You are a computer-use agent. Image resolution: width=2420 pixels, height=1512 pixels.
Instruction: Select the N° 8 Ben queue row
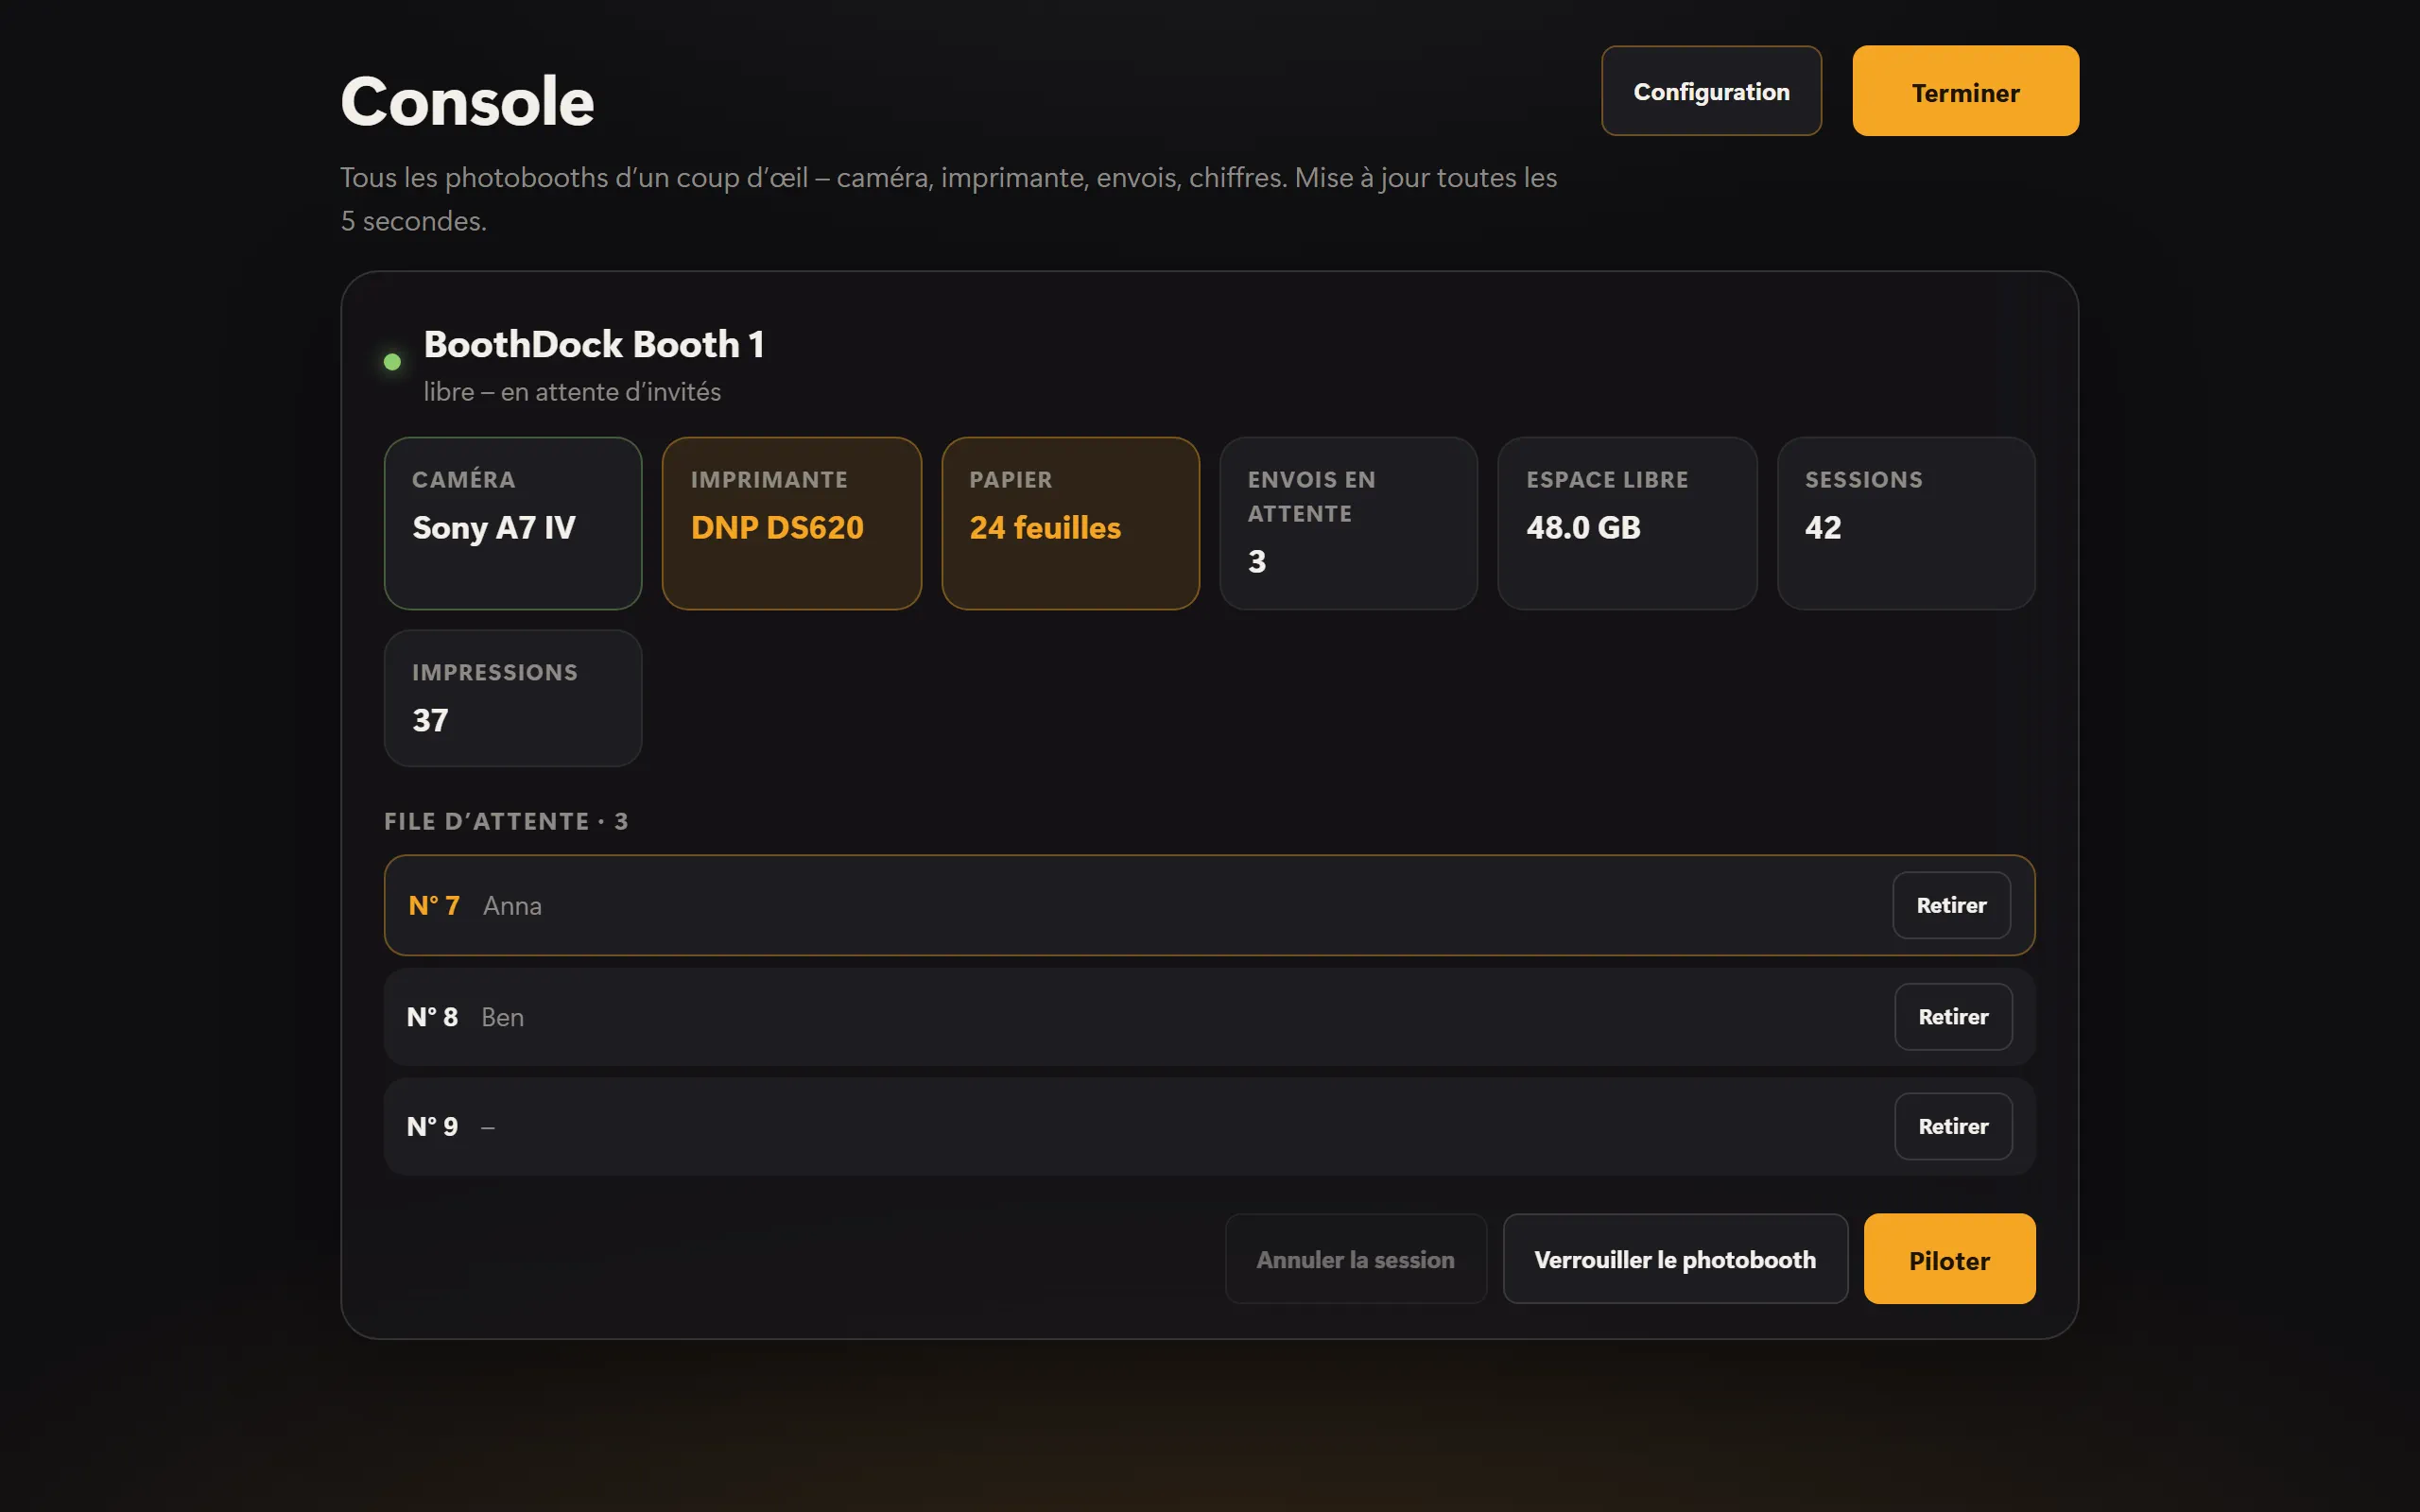(x=1209, y=1016)
